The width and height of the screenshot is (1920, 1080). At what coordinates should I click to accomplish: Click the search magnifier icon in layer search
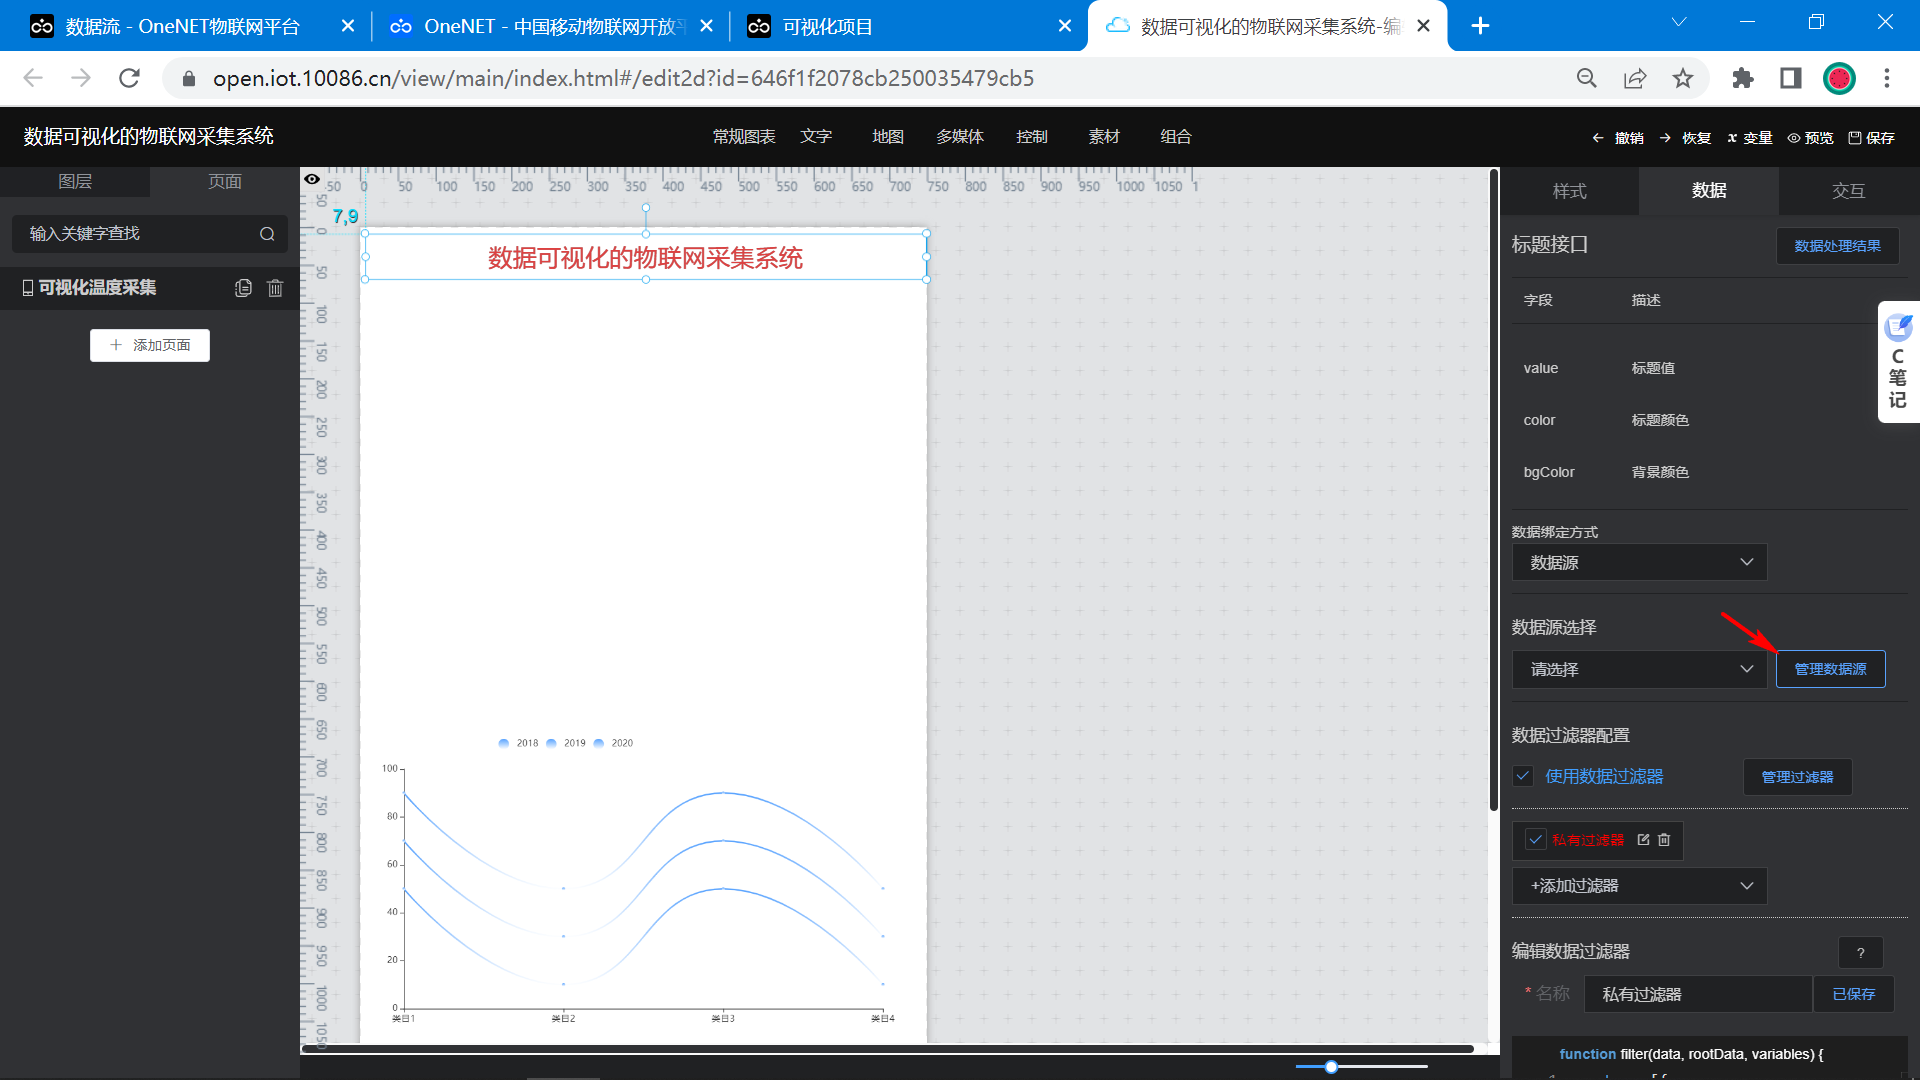(x=267, y=234)
